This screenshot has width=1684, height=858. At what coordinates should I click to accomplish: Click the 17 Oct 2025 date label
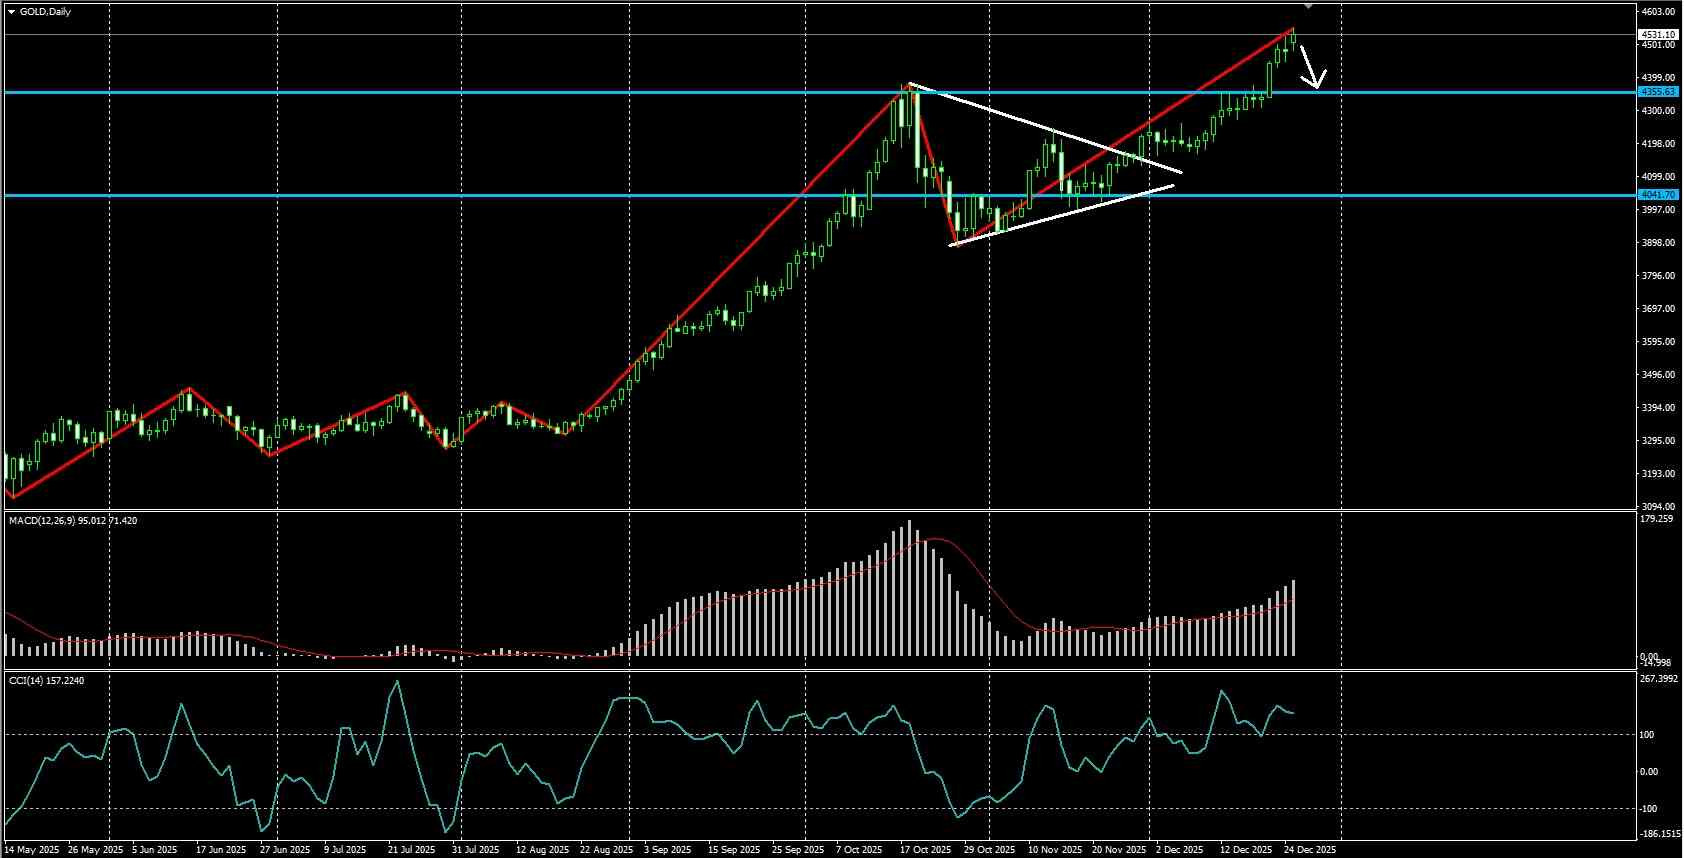925,850
